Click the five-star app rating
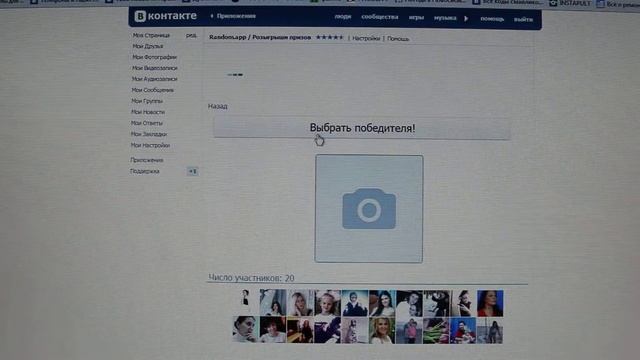 point(330,38)
